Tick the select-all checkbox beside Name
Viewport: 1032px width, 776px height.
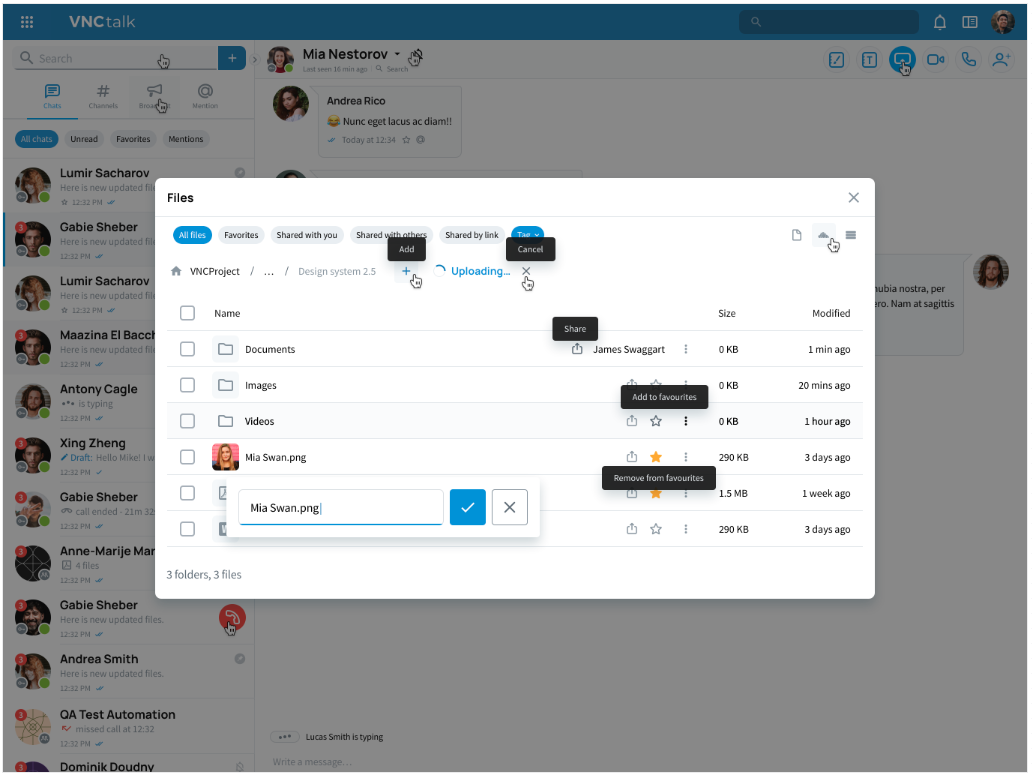pos(187,313)
